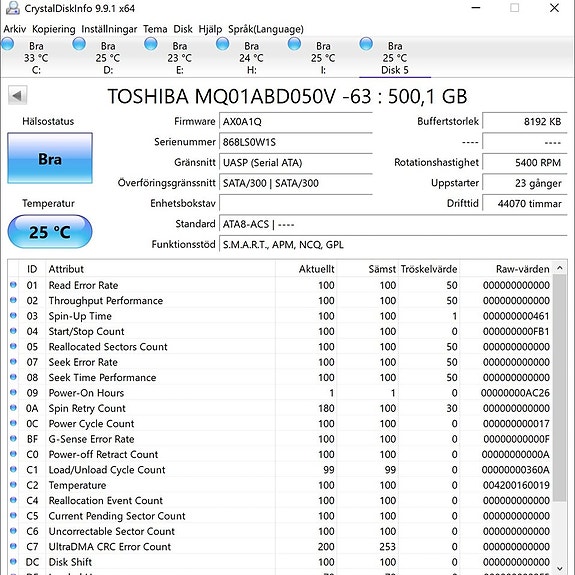Viewport: 575px width, 575px height.
Task: Click CrystalDiskInfo app icon in title bar
Action: (12, 8)
